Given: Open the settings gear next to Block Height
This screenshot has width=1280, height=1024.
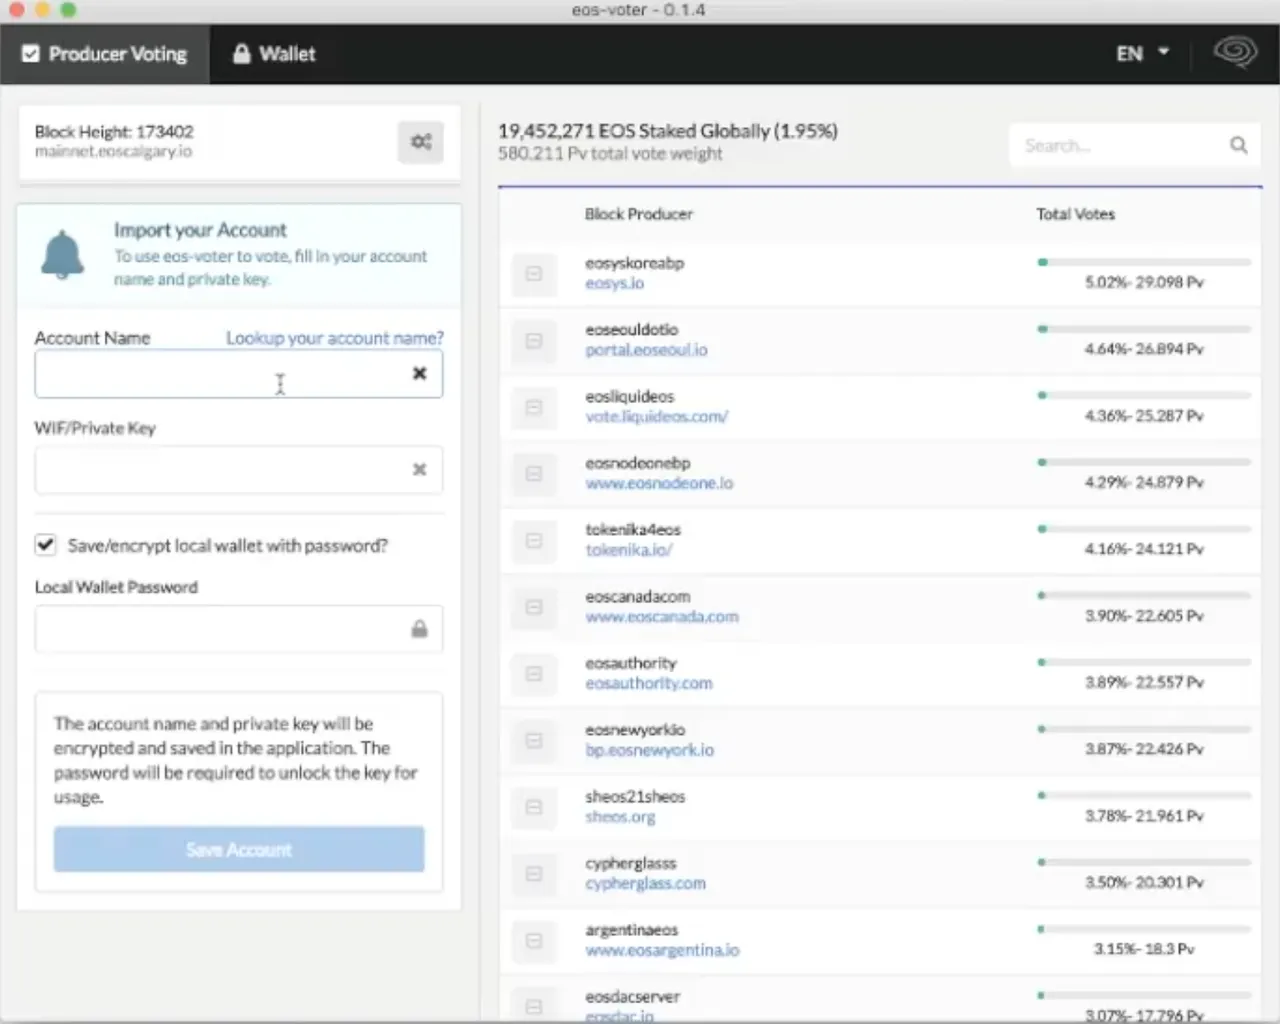Looking at the screenshot, I should 421,142.
